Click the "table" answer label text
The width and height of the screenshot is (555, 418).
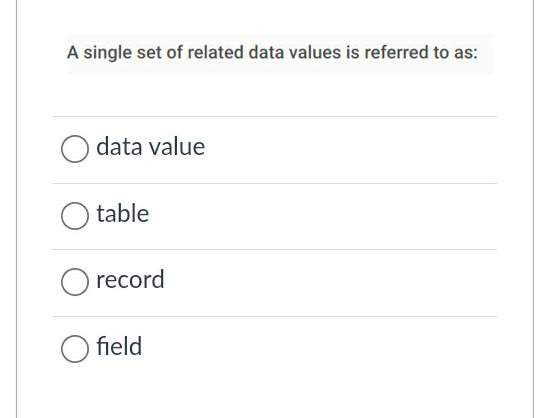(122, 213)
